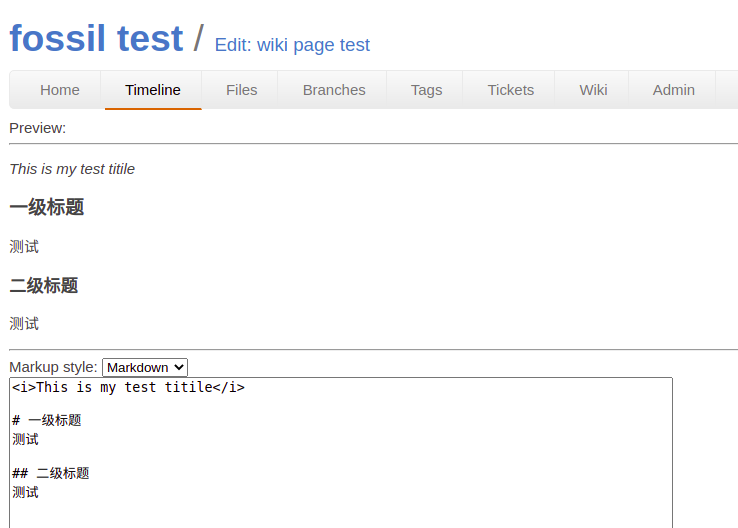Image resolution: width=738 pixels, height=528 pixels.
Task: Open the Tags tab
Action: (x=426, y=90)
